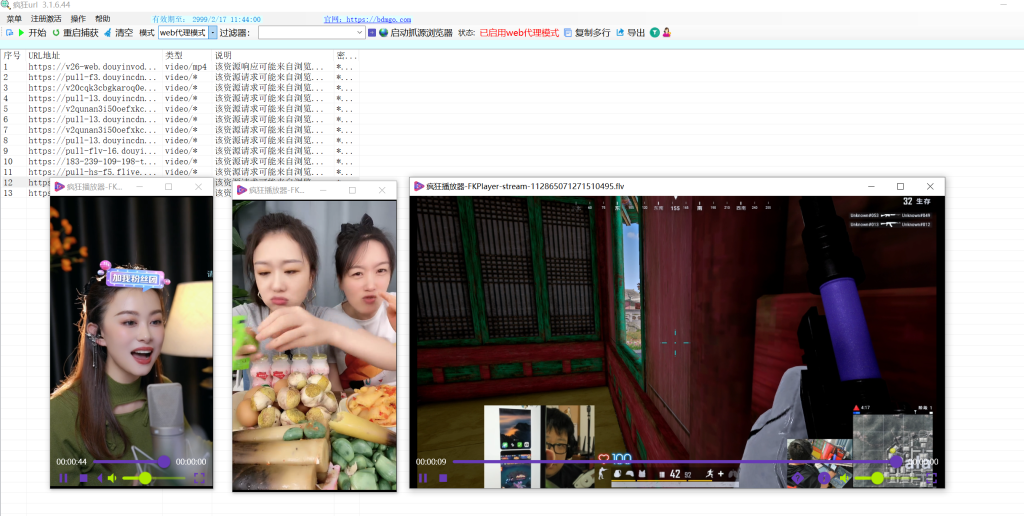The width and height of the screenshot is (1024, 516).
Task: Seek the purple progress bar in left player
Action: click(x=131, y=462)
